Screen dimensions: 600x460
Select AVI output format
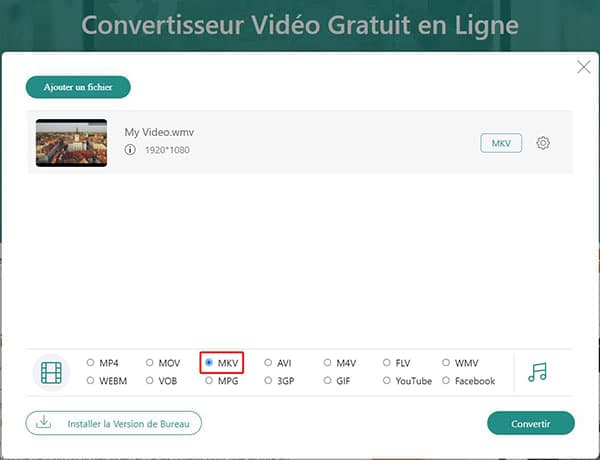click(268, 362)
